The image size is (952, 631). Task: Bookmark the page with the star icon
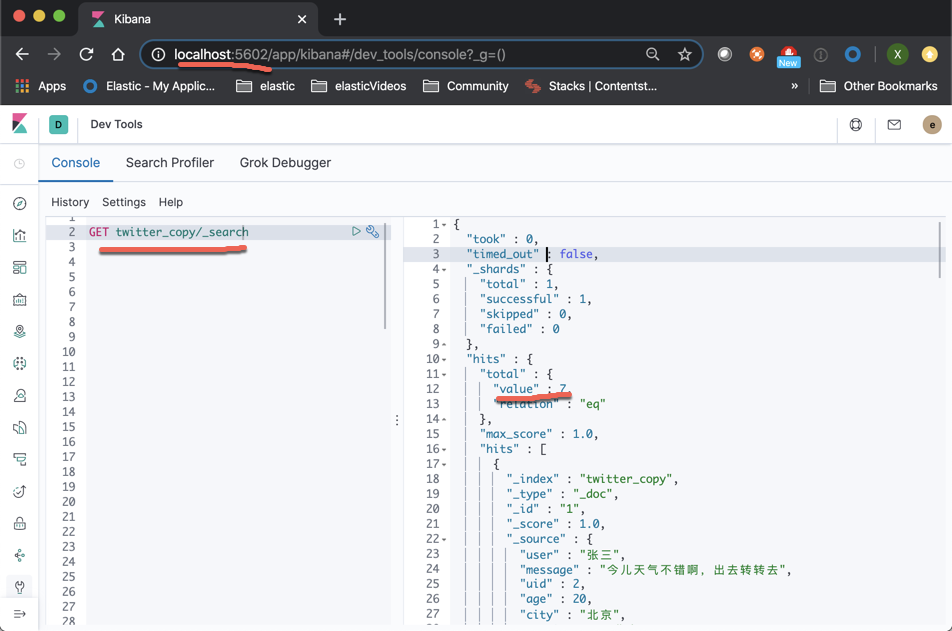click(x=685, y=55)
